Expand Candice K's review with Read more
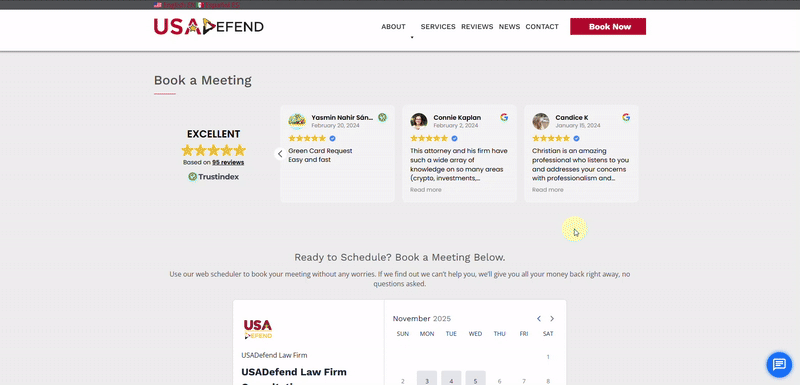Image resolution: width=800 pixels, height=385 pixels. point(547,190)
